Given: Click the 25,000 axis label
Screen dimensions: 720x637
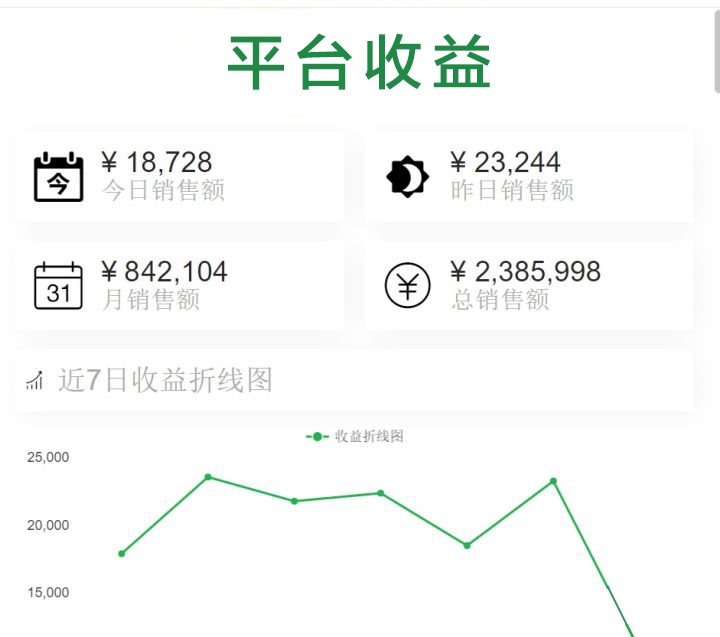Looking at the screenshot, I should pos(48,457).
